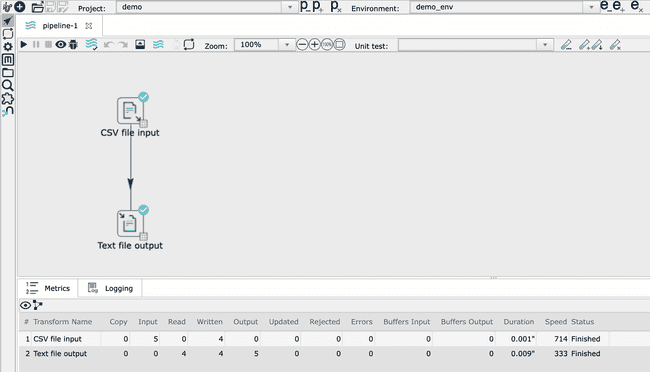The height and width of the screenshot is (372, 650).
Task: Zoom in with the plus circle
Action: click(315, 44)
